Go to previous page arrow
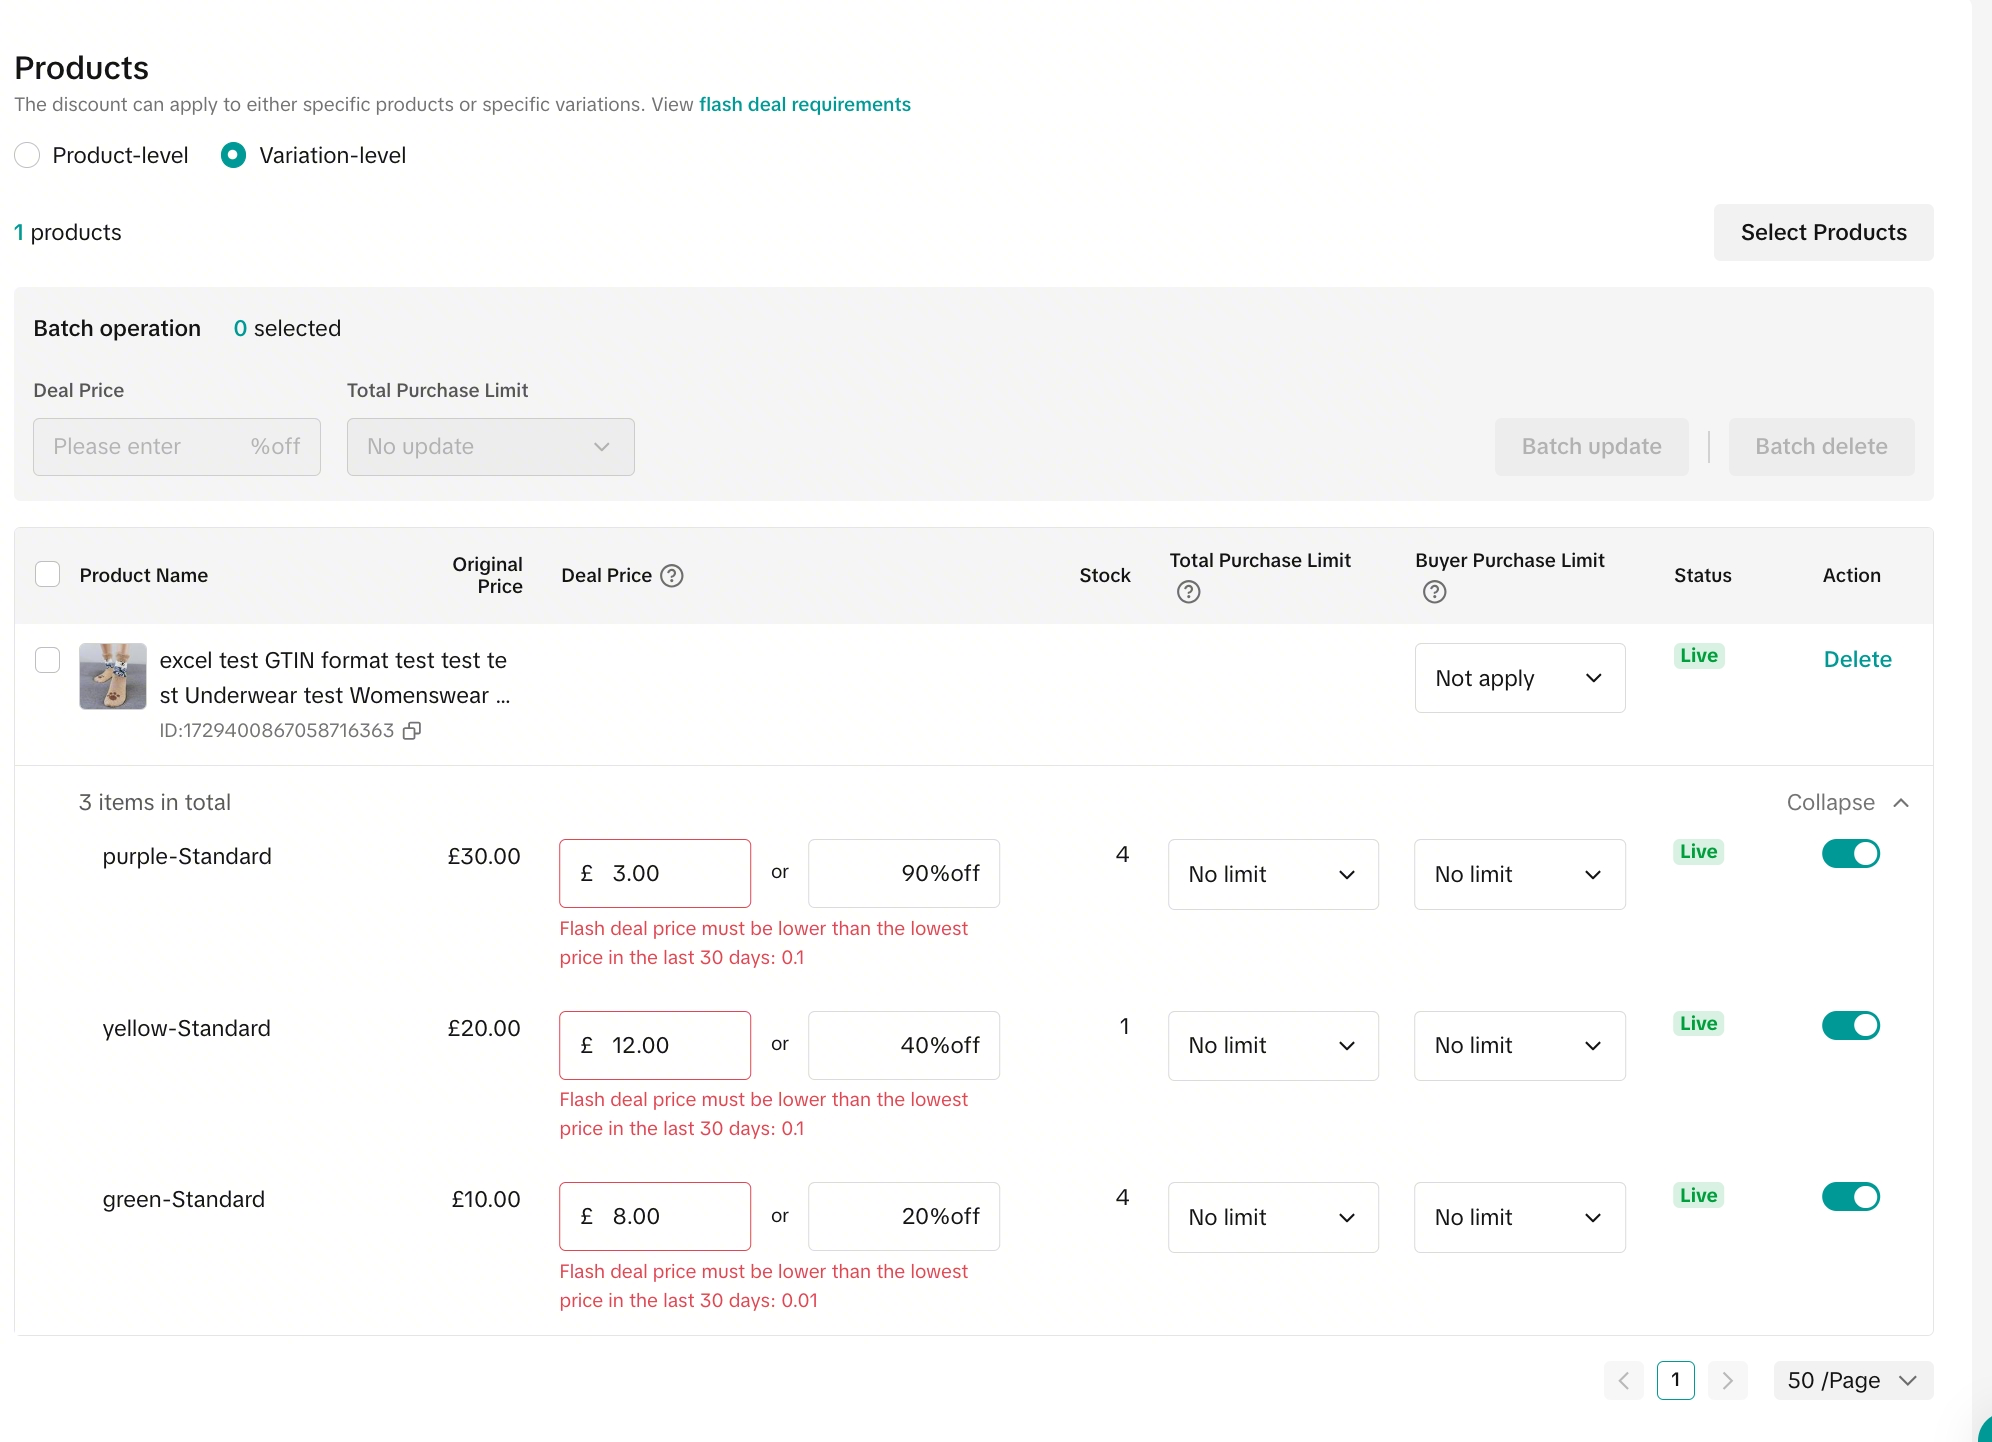Image resolution: width=1992 pixels, height=1442 pixels. click(x=1623, y=1381)
